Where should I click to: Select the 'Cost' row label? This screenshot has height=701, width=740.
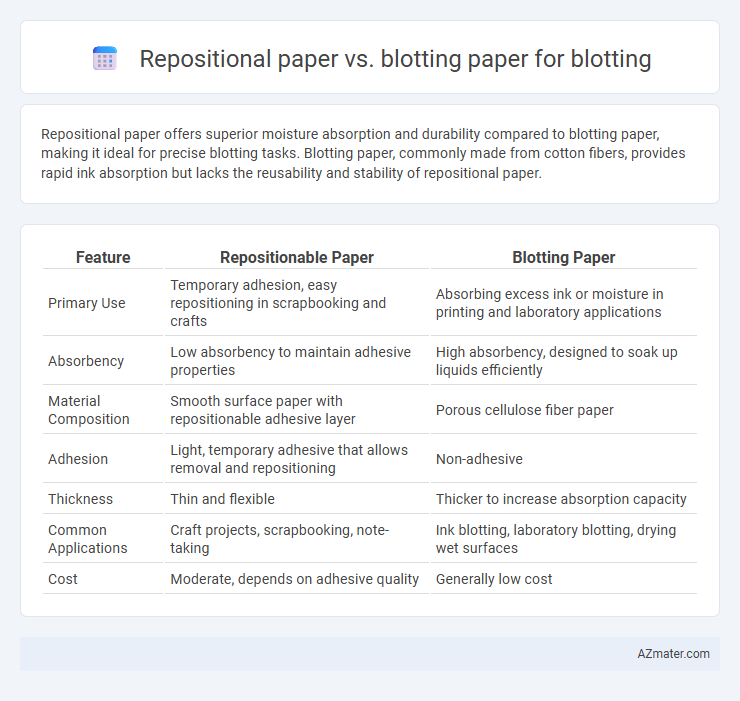[x=63, y=579]
